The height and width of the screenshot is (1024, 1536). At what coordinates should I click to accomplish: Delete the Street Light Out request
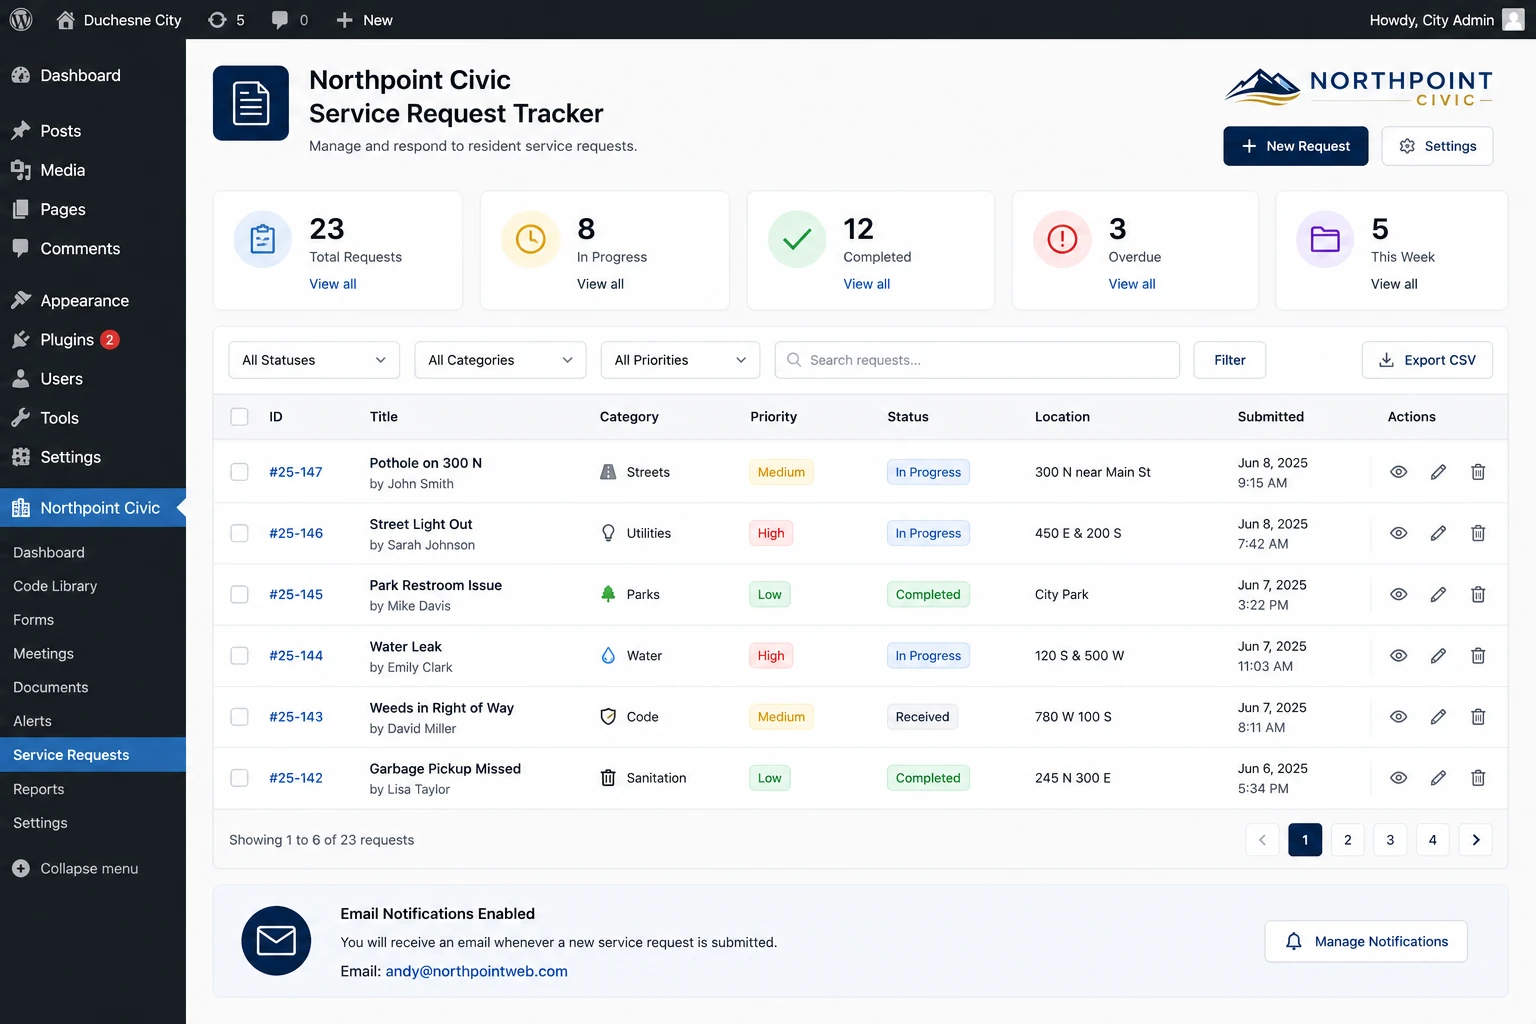click(x=1478, y=533)
